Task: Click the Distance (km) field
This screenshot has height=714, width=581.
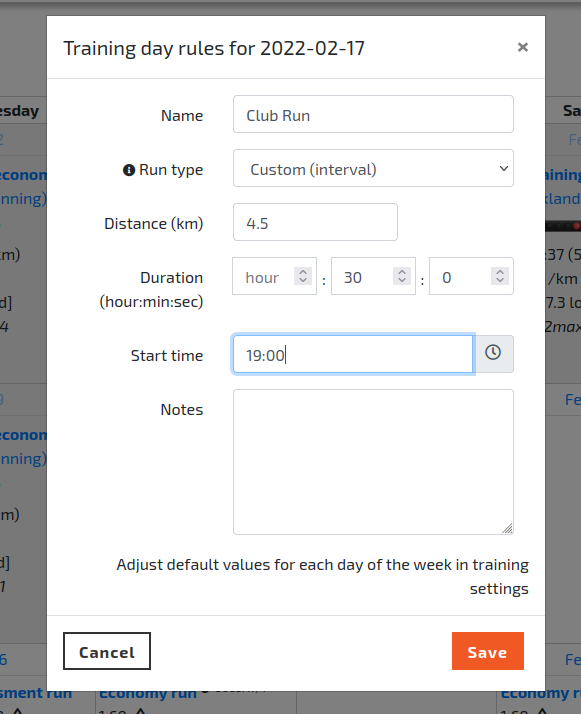Action: click(x=315, y=222)
